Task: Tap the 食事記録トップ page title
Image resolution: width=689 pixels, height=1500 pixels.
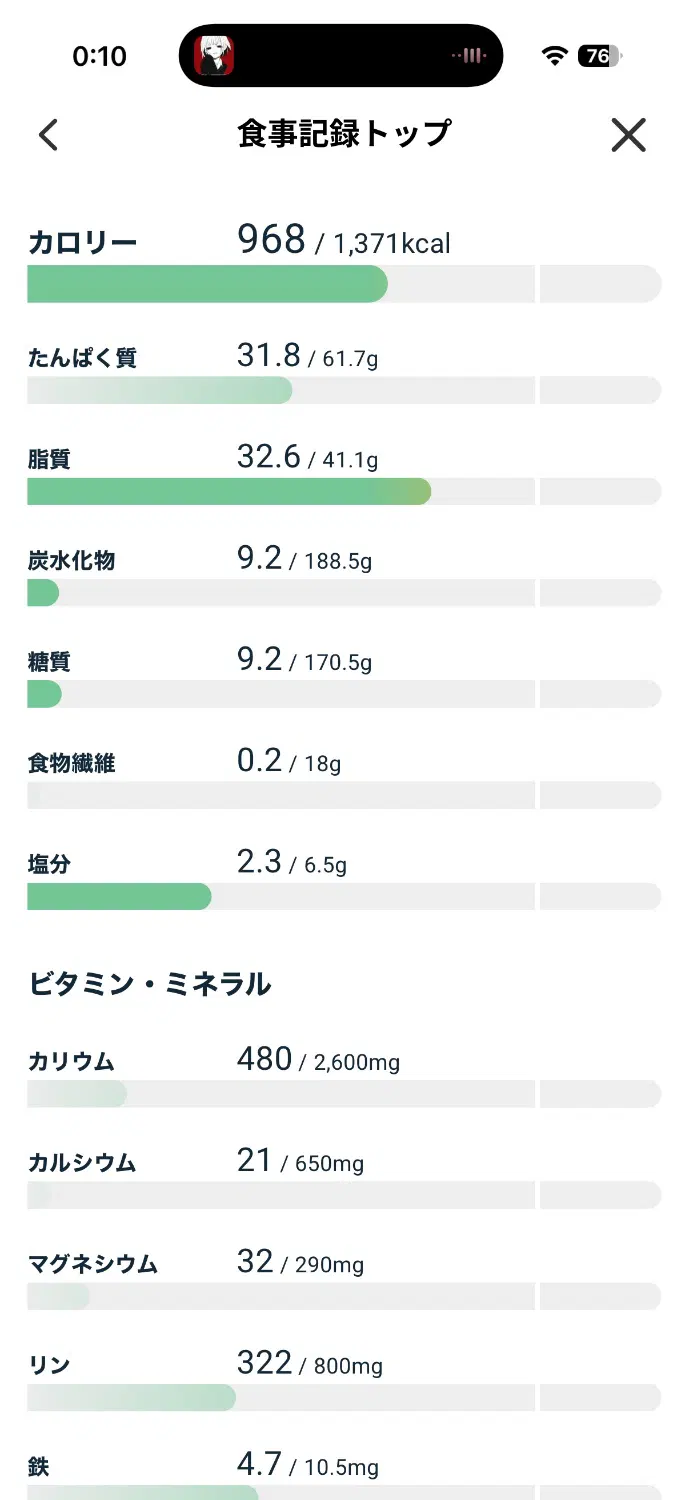Action: (x=344, y=134)
